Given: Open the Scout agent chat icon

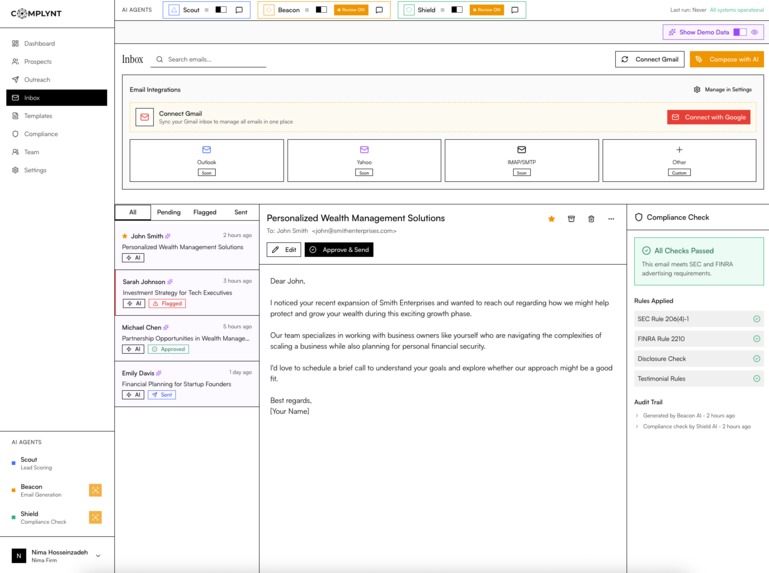Looking at the screenshot, I should pyautogui.click(x=239, y=10).
